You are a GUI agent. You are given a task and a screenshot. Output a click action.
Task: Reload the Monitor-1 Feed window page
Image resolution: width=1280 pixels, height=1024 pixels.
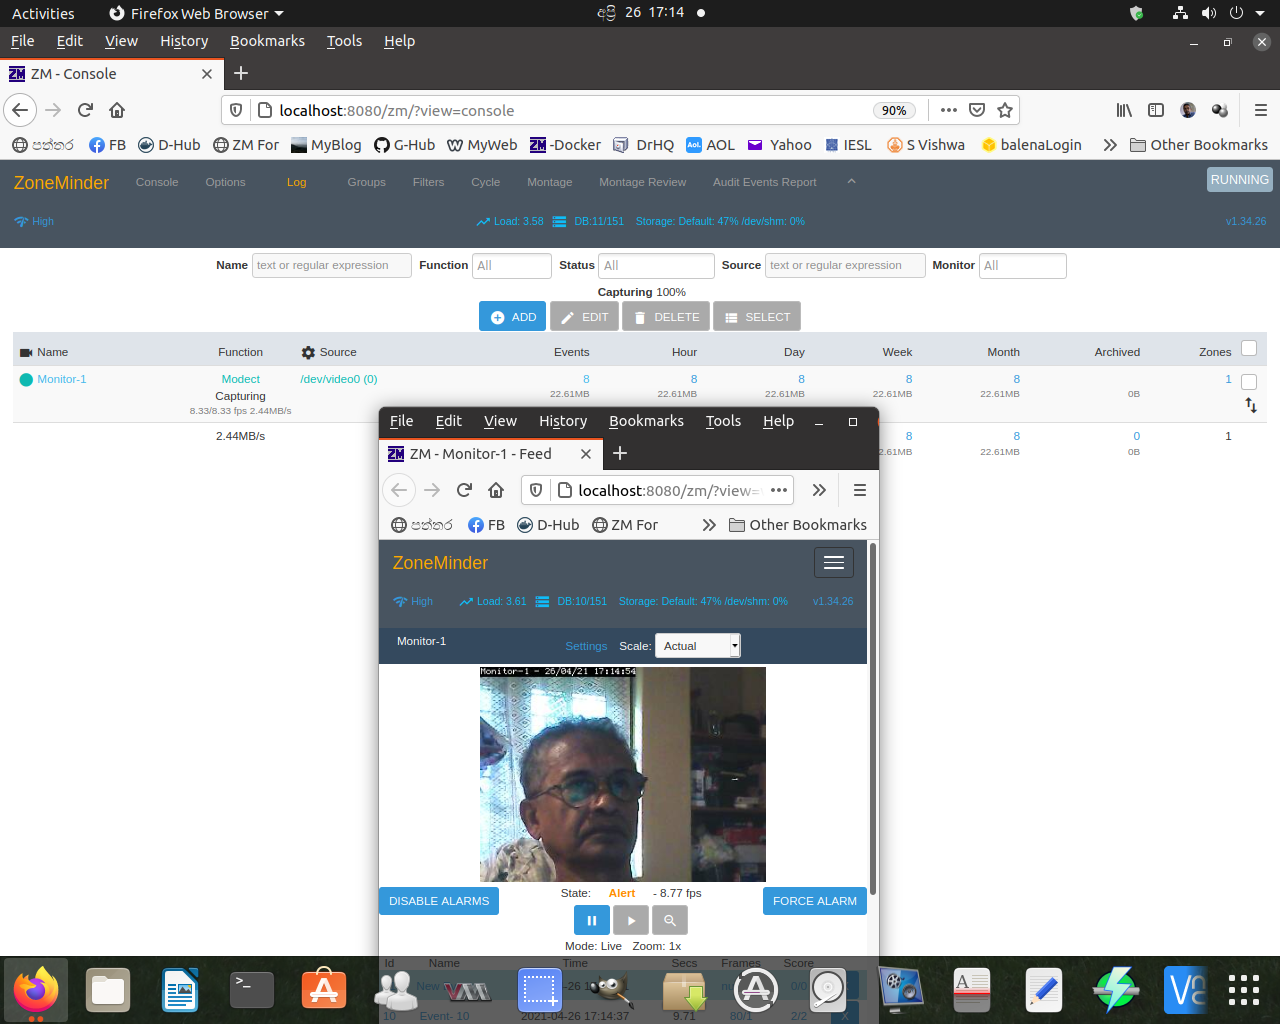click(x=464, y=490)
